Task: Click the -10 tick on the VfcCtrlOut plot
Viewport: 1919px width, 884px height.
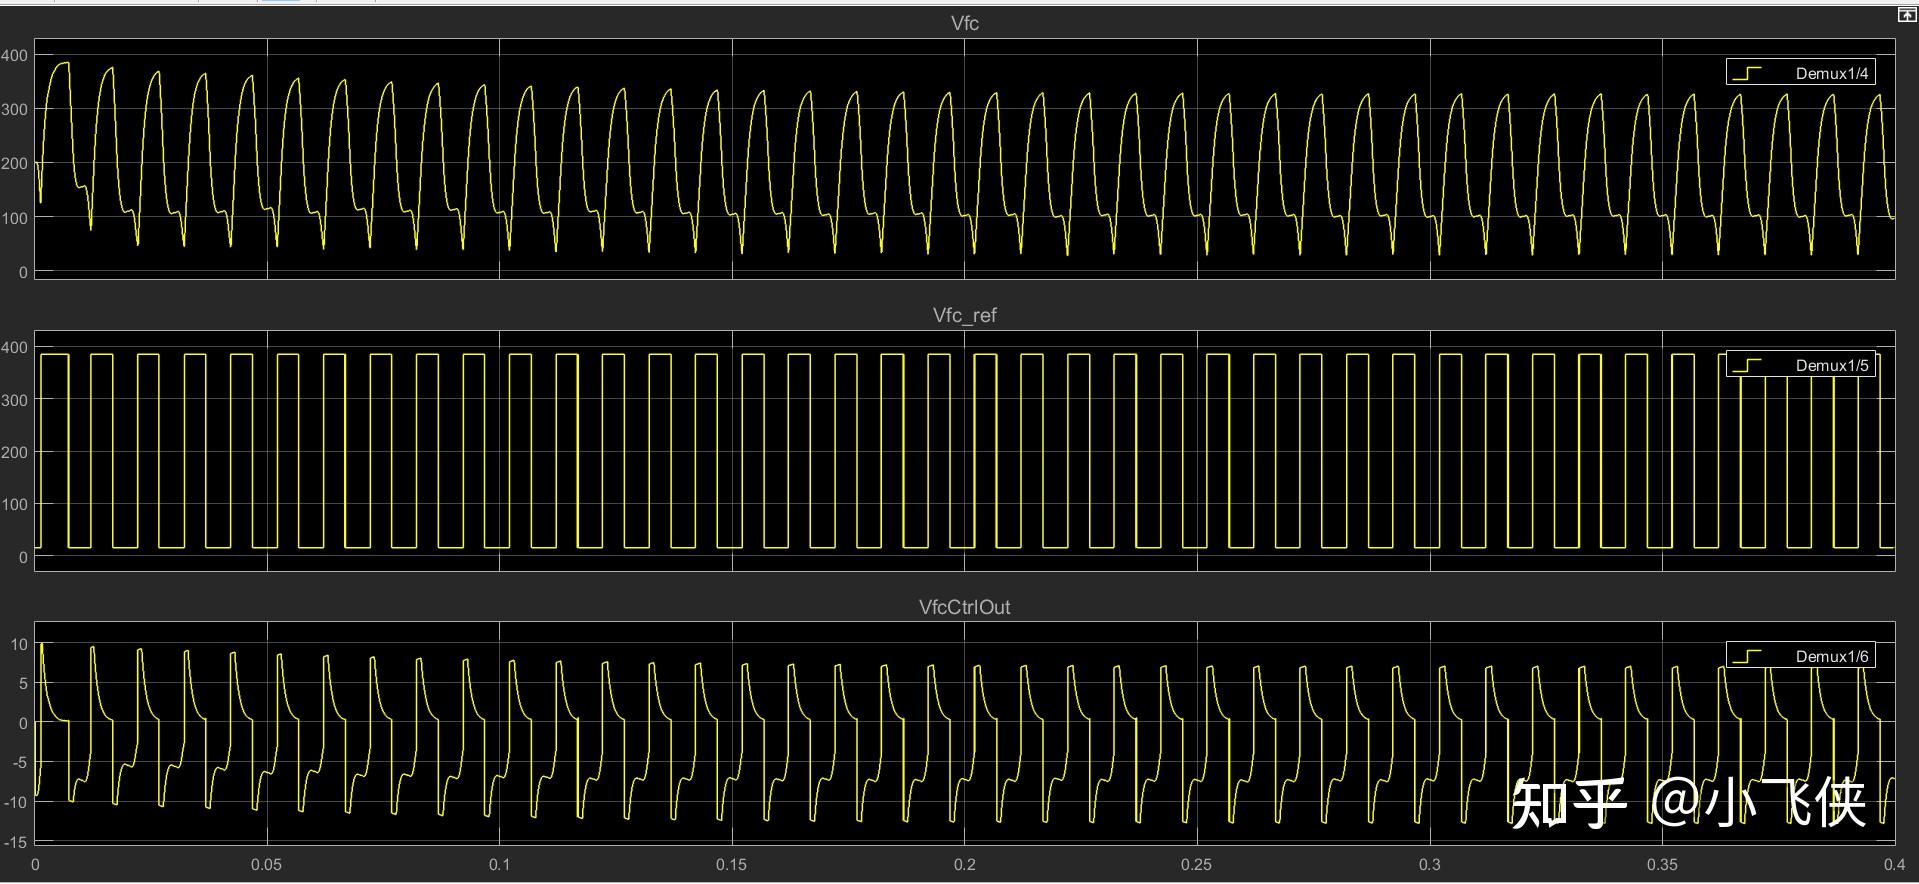Action: coord(15,802)
